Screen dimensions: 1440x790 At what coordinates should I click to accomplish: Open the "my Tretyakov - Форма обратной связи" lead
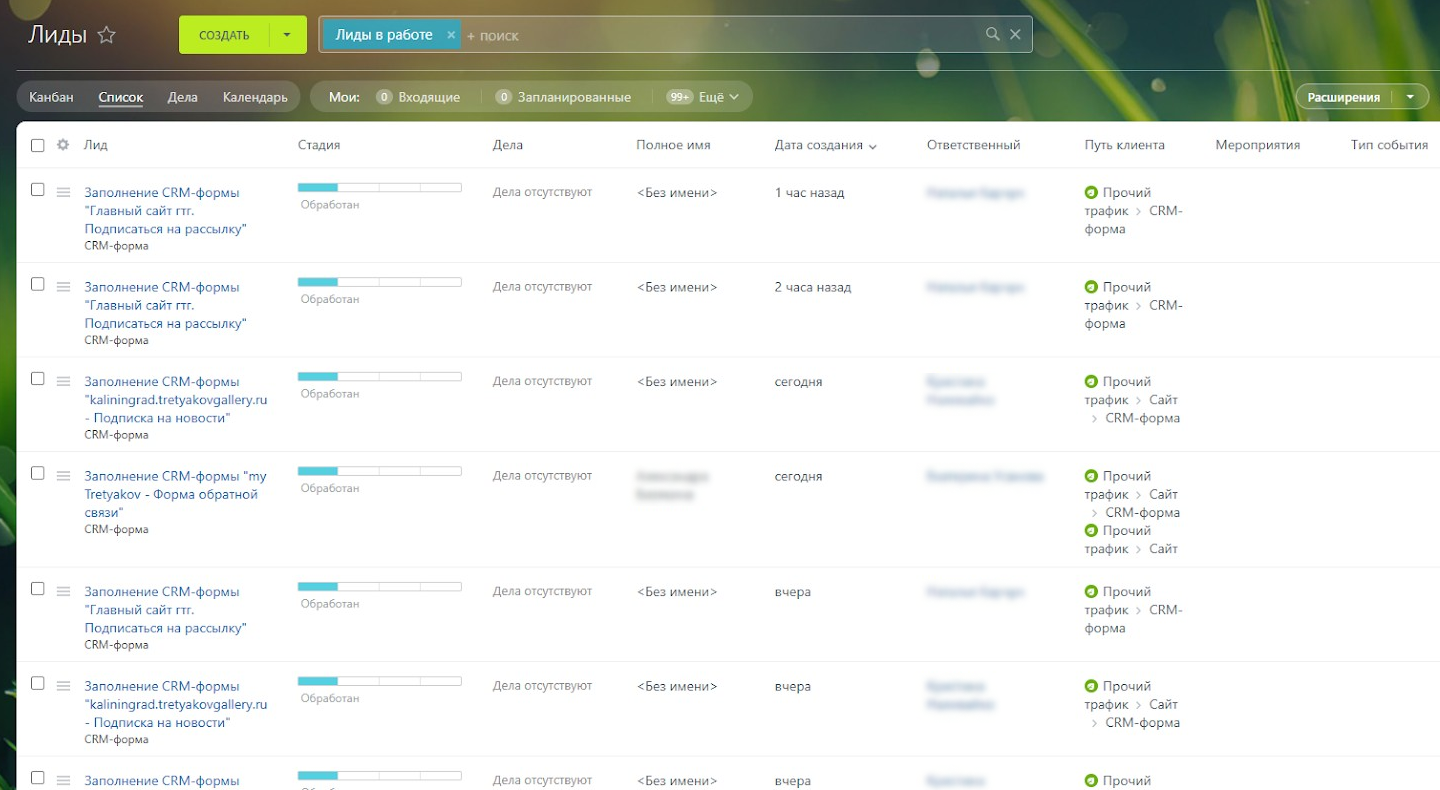(176, 494)
